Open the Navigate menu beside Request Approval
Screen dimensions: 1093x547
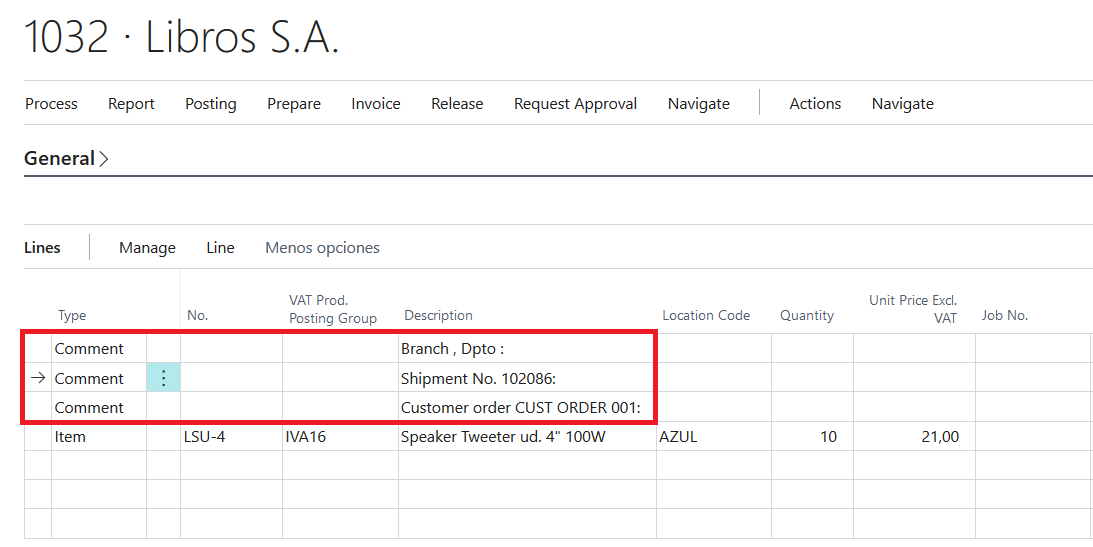click(x=698, y=104)
